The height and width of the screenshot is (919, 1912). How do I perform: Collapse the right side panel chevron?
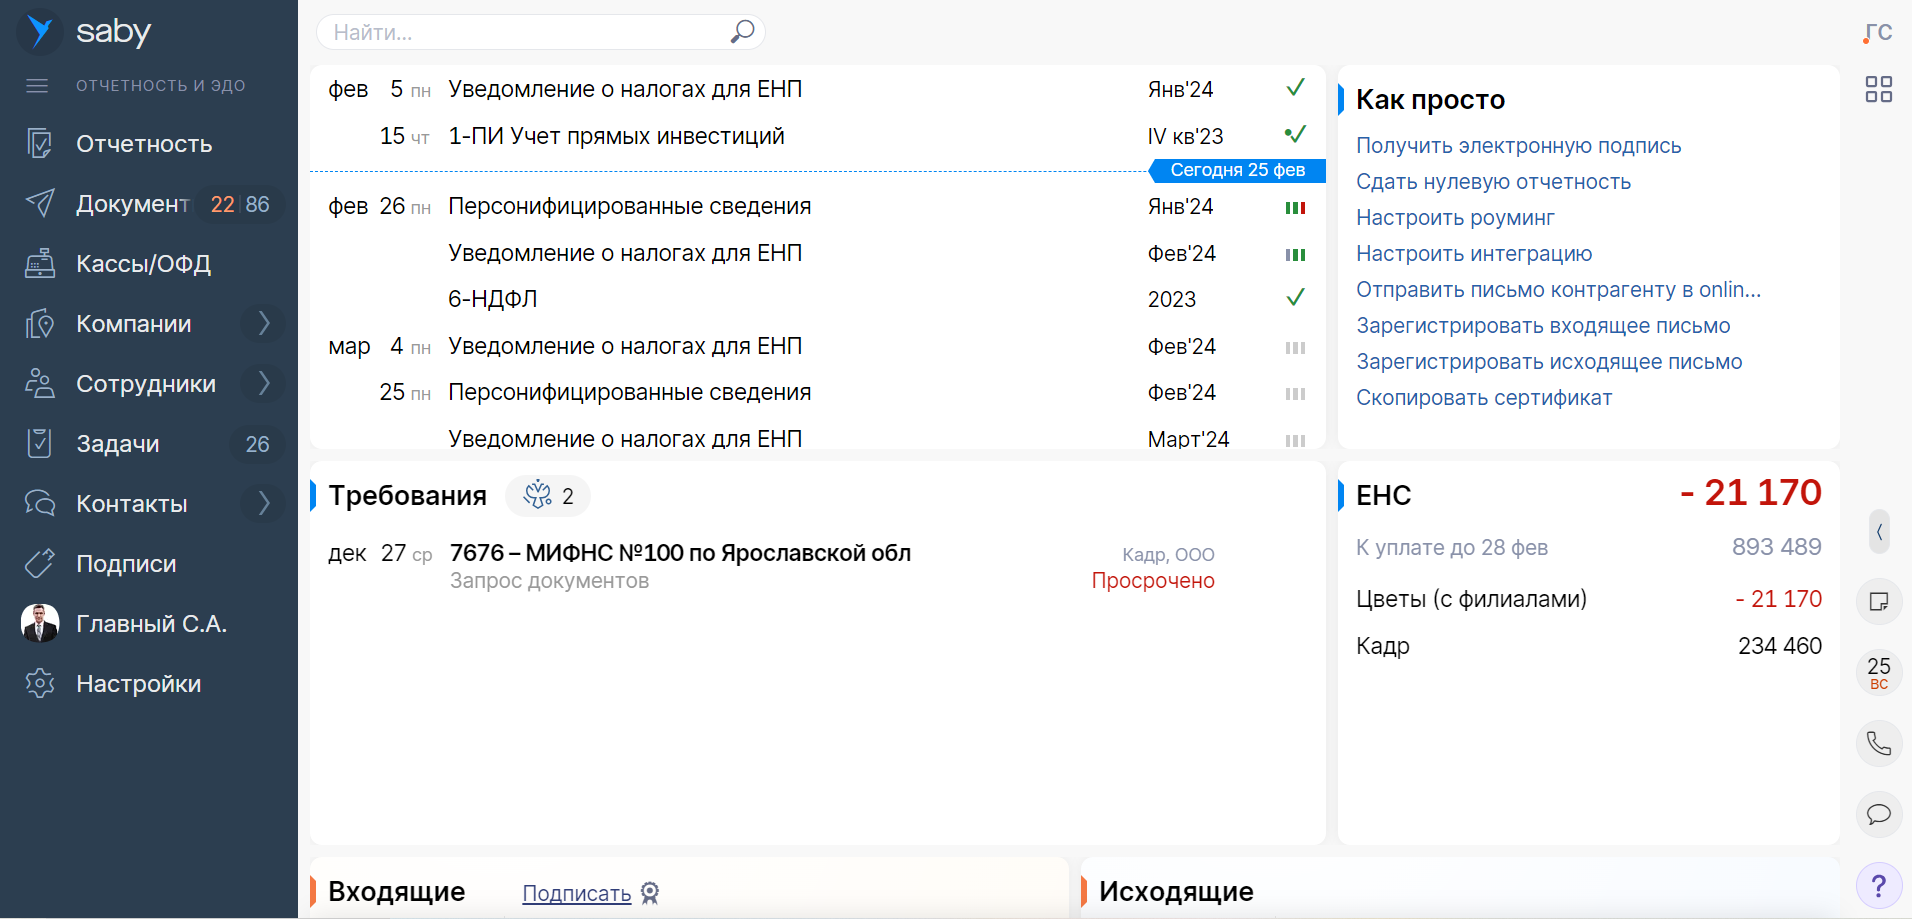tap(1879, 532)
